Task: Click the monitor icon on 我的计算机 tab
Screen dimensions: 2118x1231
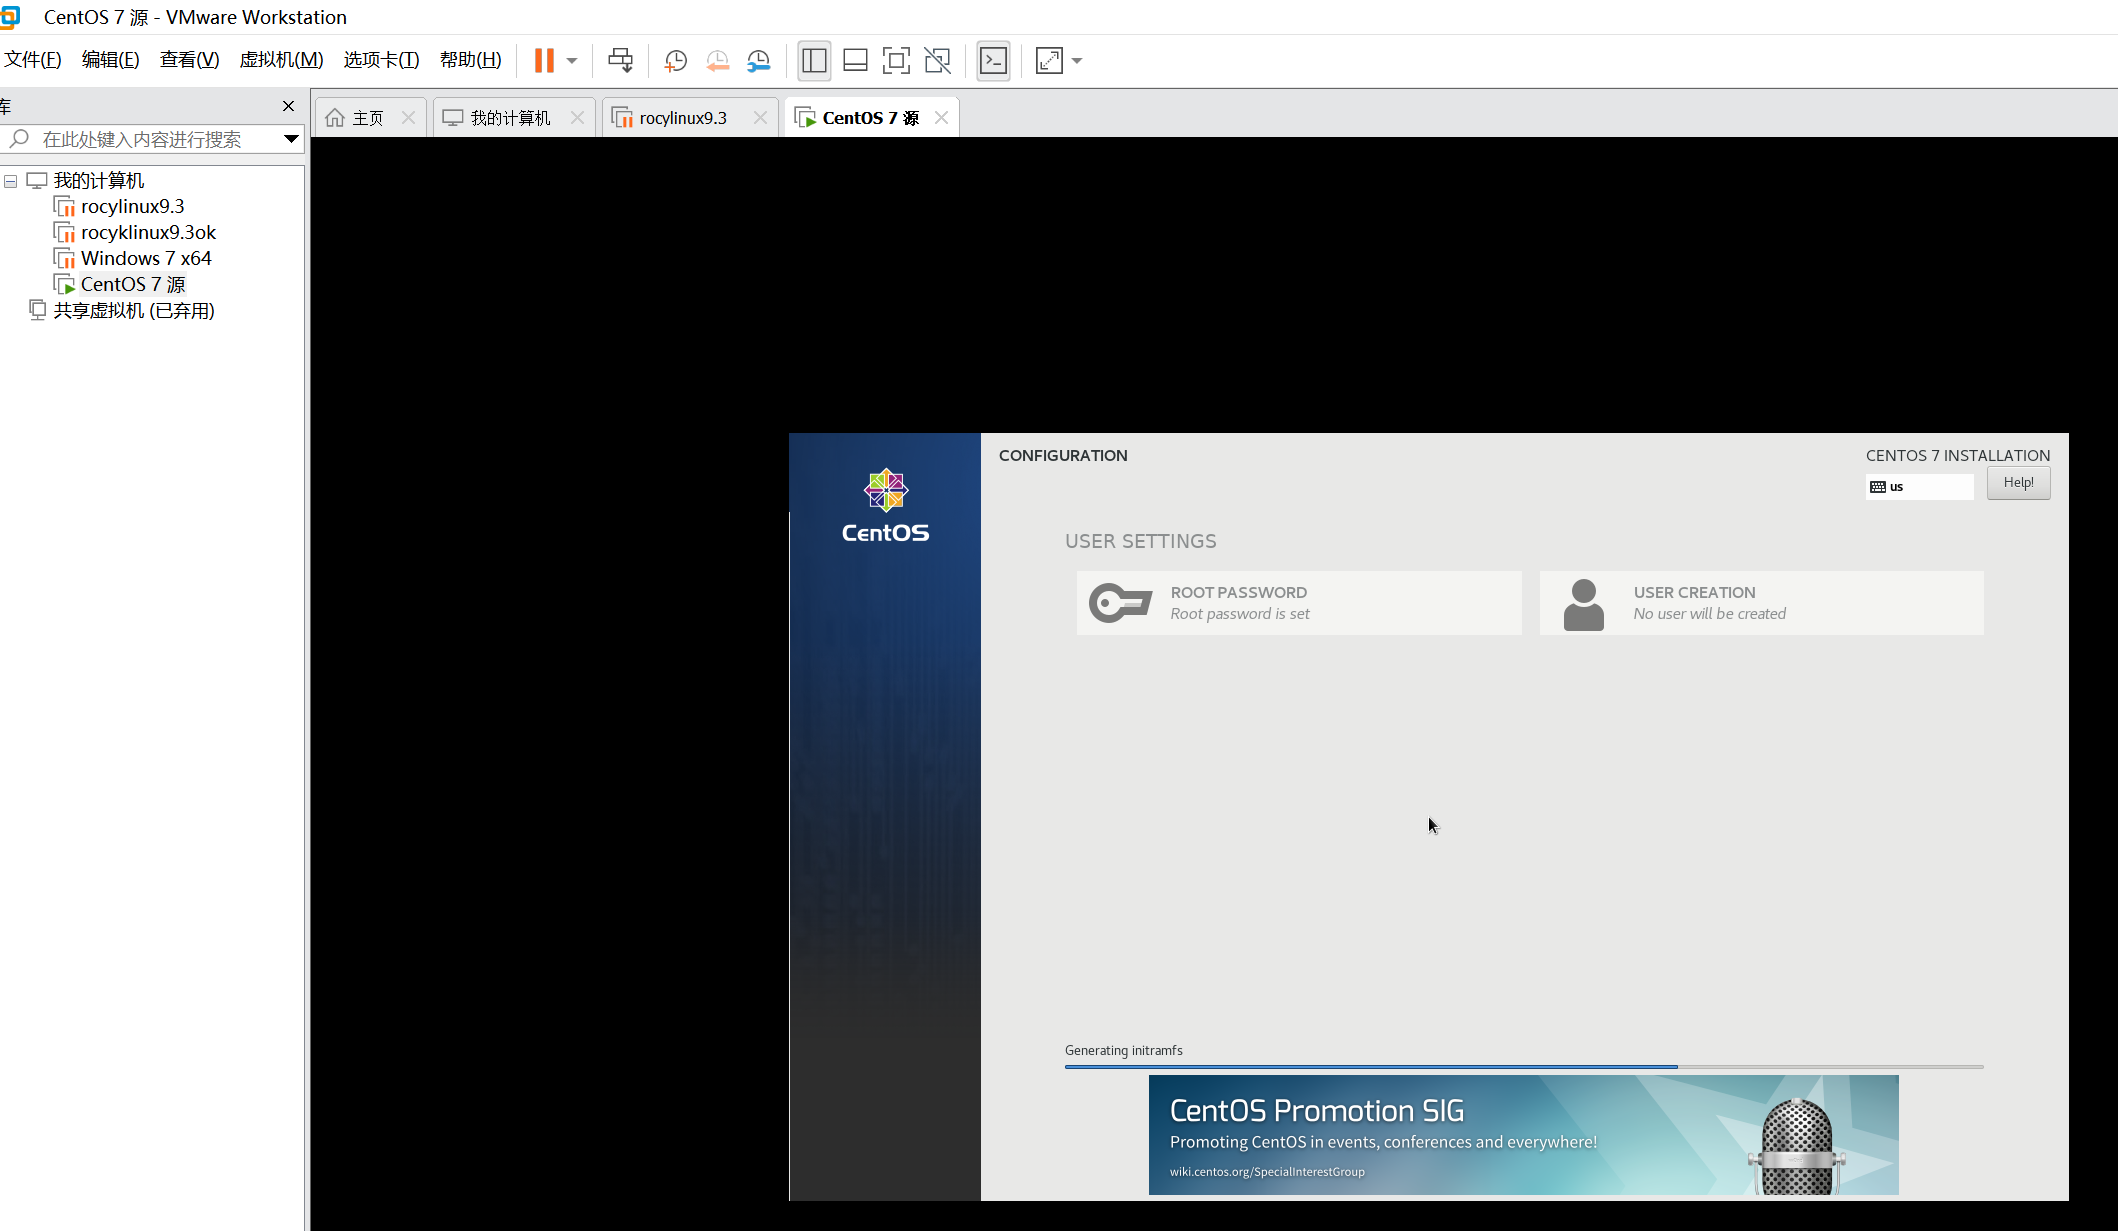Action: coord(453,118)
